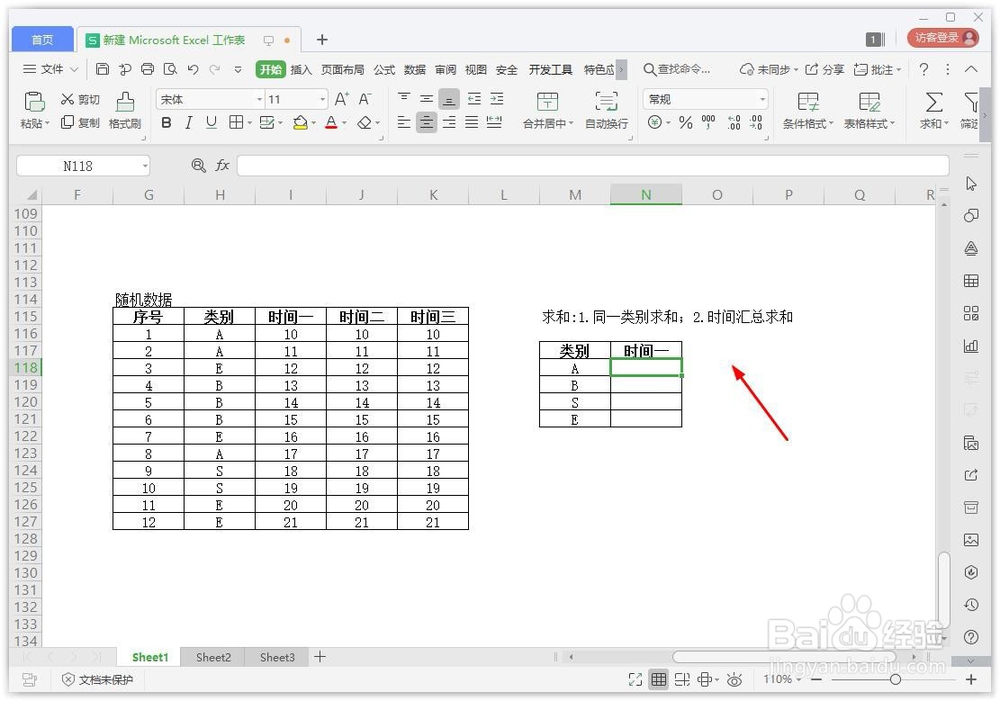The width and height of the screenshot is (1000, 701).
Task: Toggle full screen view in status bar
Action: (635, 680)
